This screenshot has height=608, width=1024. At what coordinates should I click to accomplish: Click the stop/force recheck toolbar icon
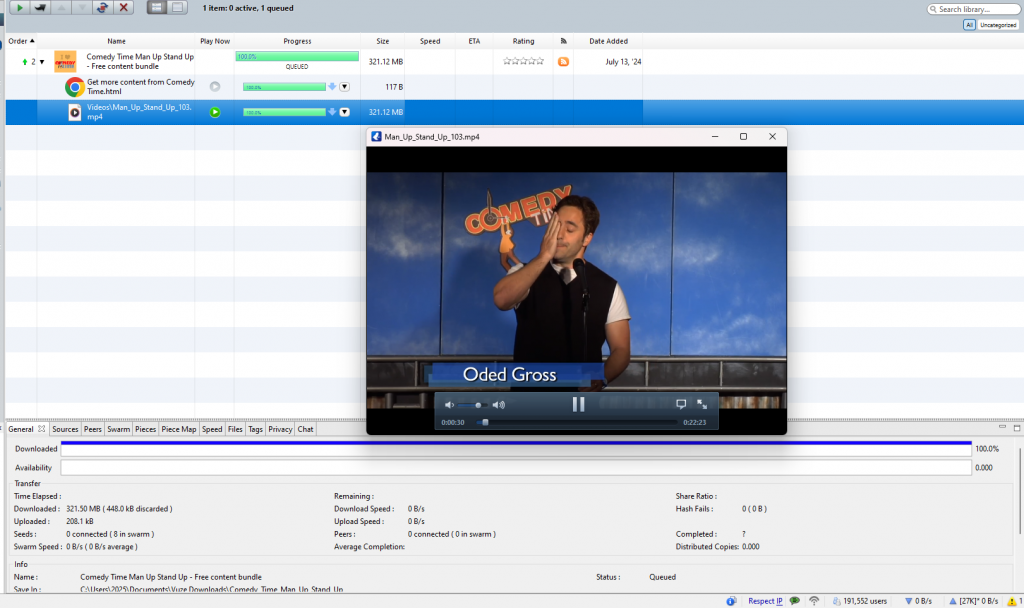click(103, 8)
